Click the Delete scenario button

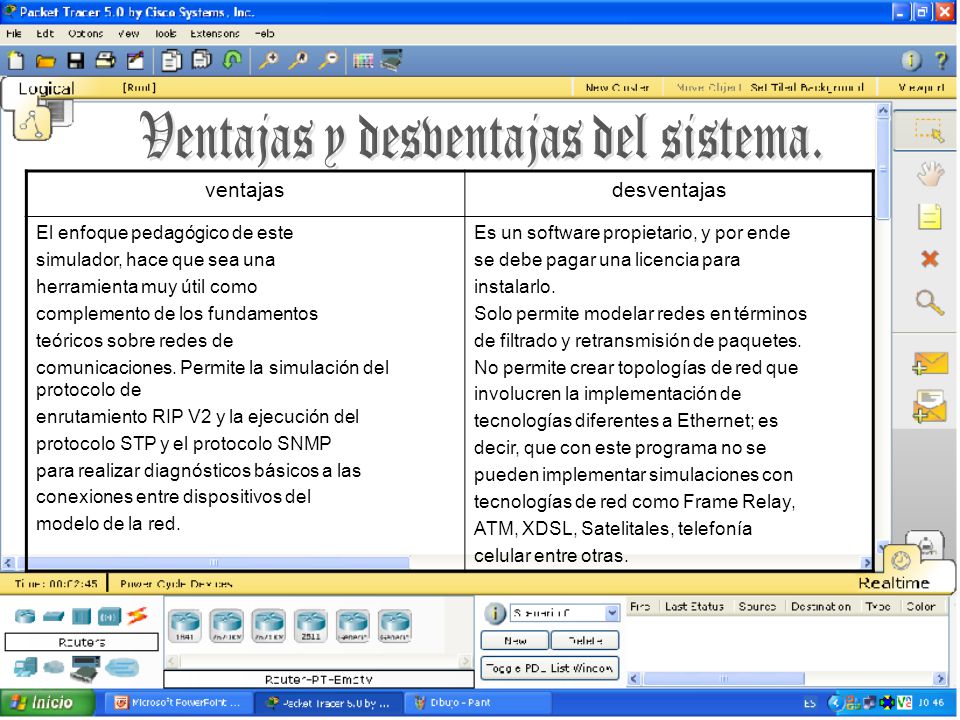pos(585,640)
